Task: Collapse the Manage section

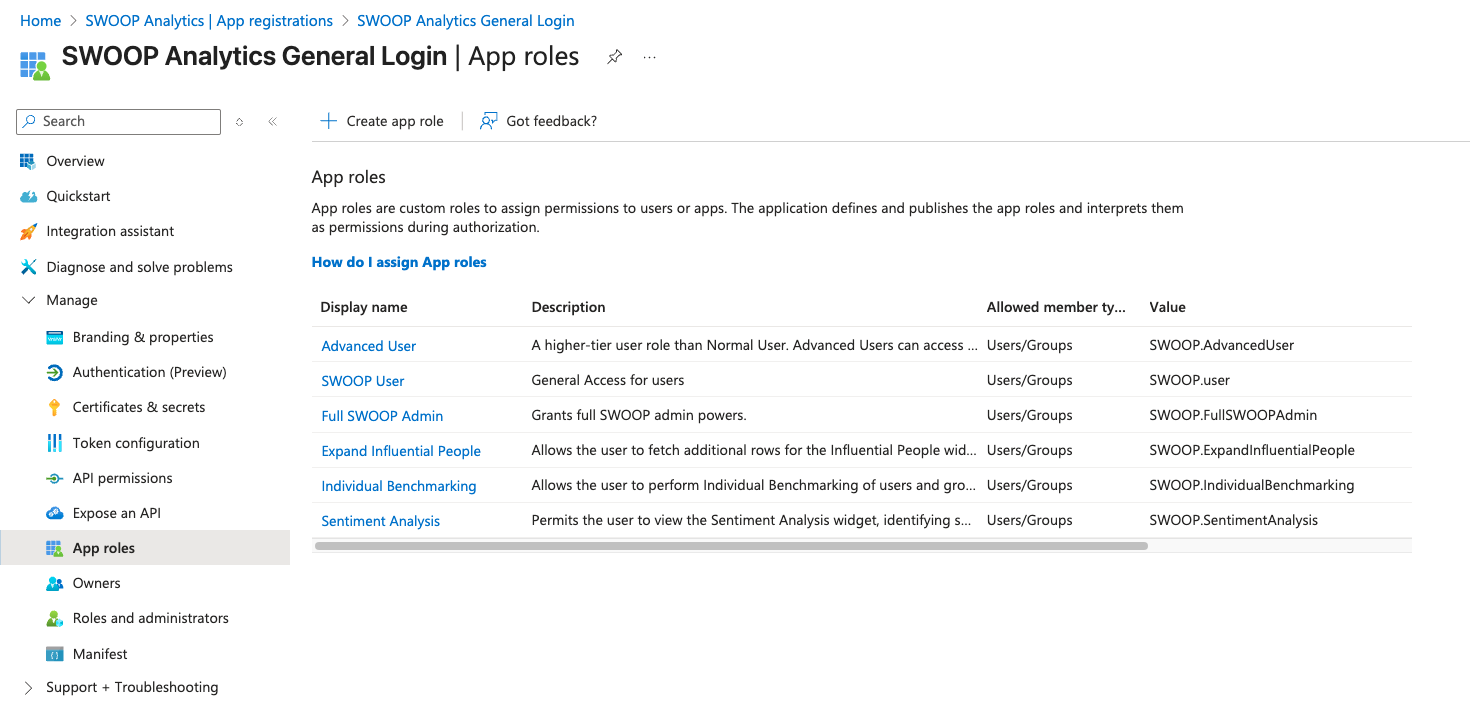Action: click(x=28, y=300)
